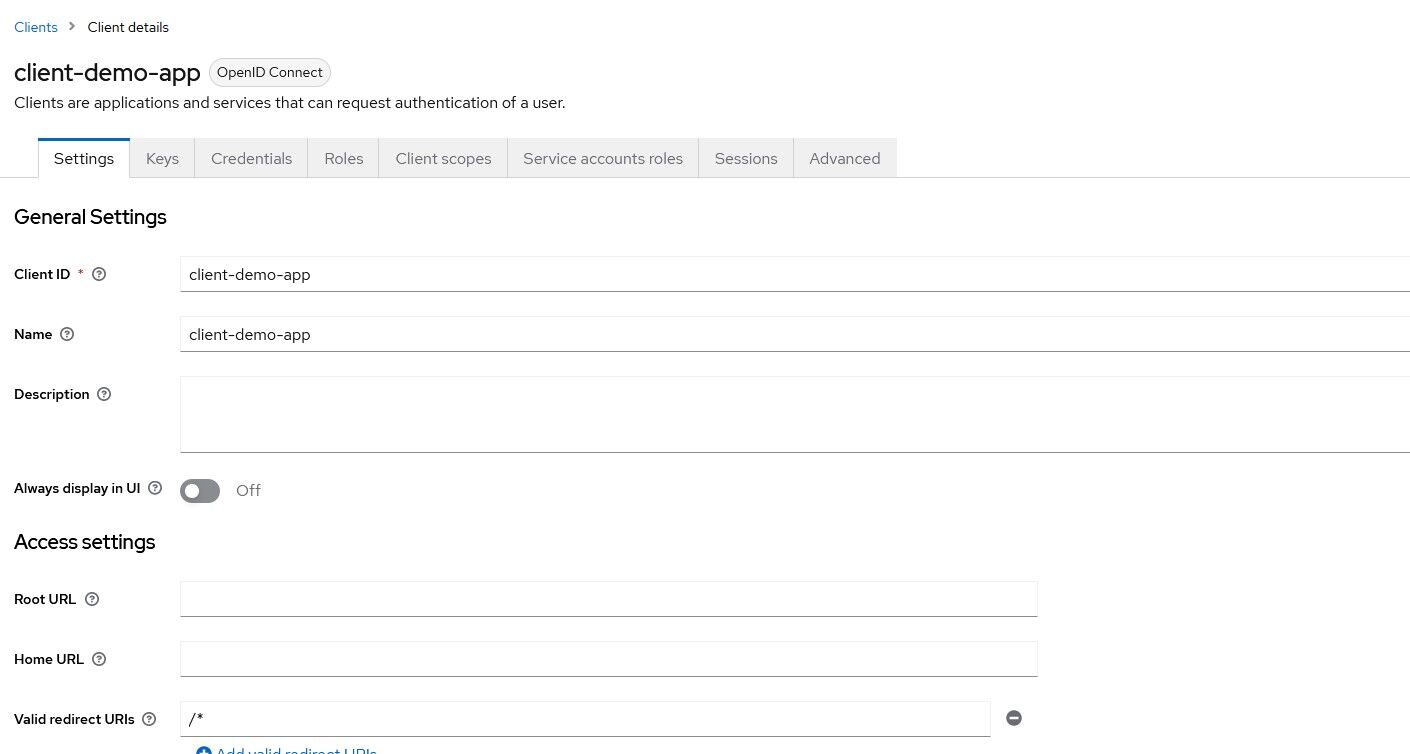The height and width of the screenshot is (754, 1410).
Task: View the Sessions tab
Action: pos(745,158)
